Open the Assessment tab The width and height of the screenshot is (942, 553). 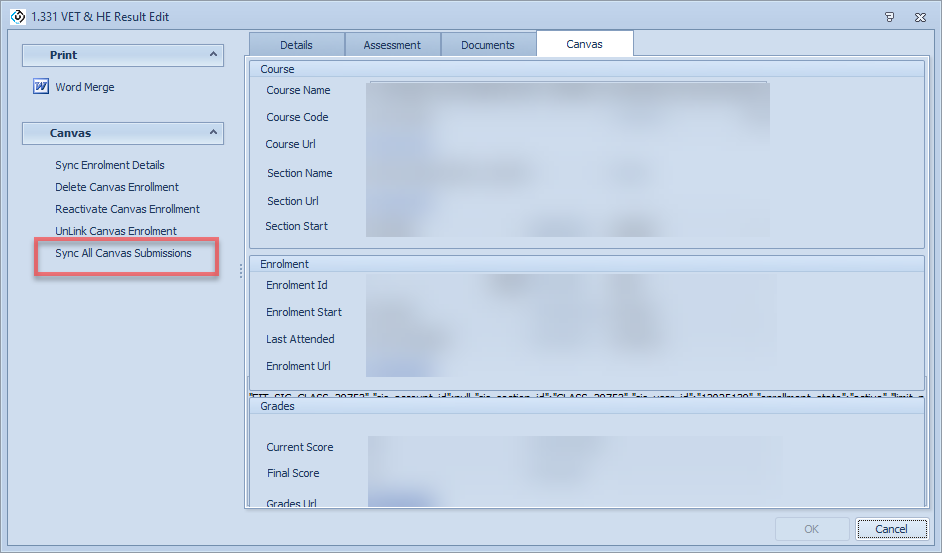pos(392,45)
